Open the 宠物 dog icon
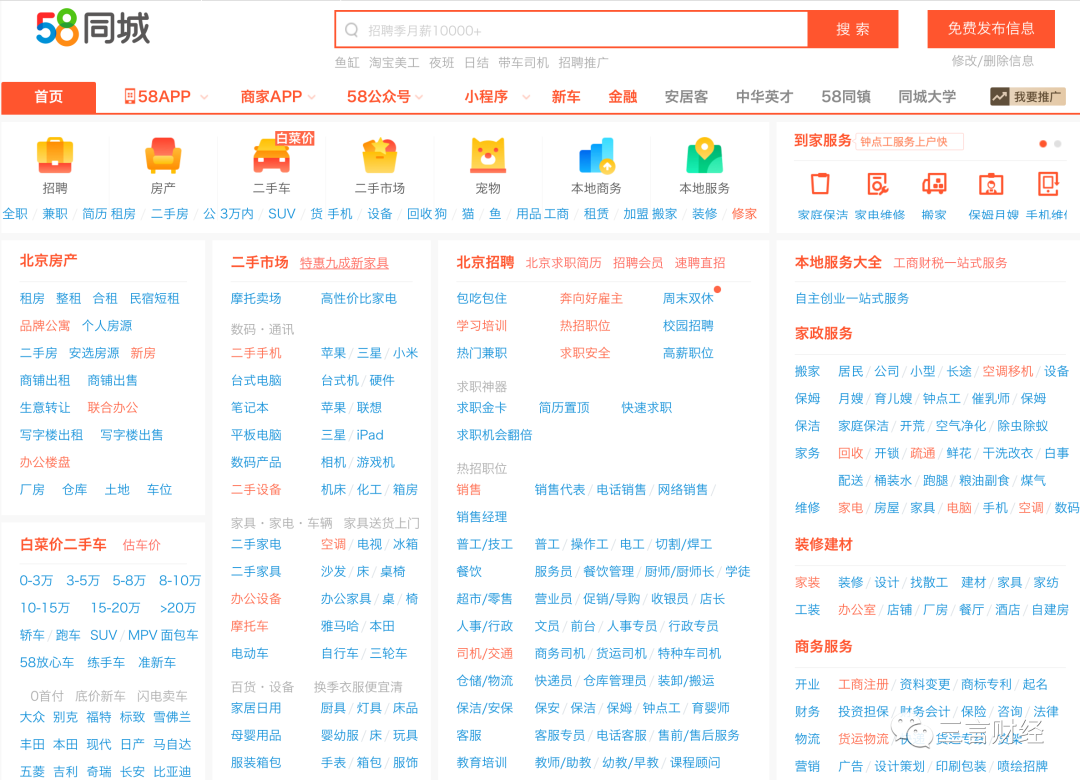1080x780 pixels. pyautogui.click(x=488, y=155)
